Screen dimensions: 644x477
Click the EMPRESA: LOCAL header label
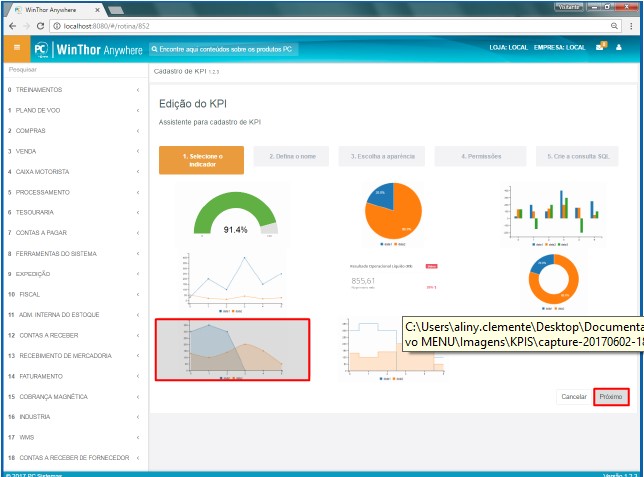pos(559,48)
